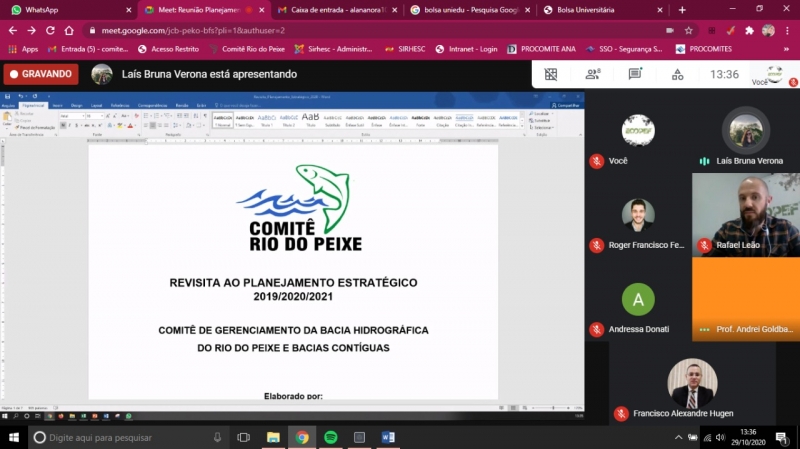Open the Windows notification center
This screenshot has height=449, width=800.
pyautogui.click(x=781, y=437)
